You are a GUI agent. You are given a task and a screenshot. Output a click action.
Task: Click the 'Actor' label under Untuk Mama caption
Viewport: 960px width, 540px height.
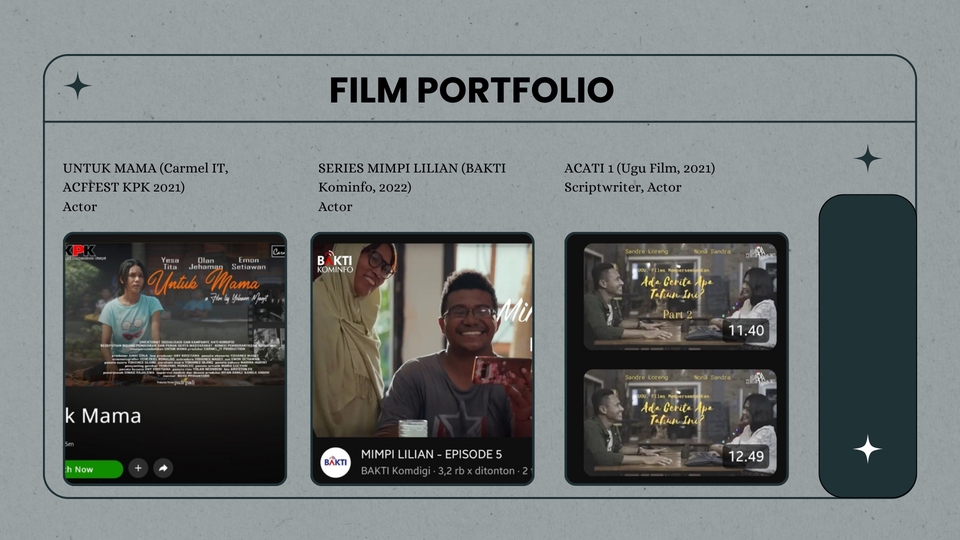tap(80, 207)
